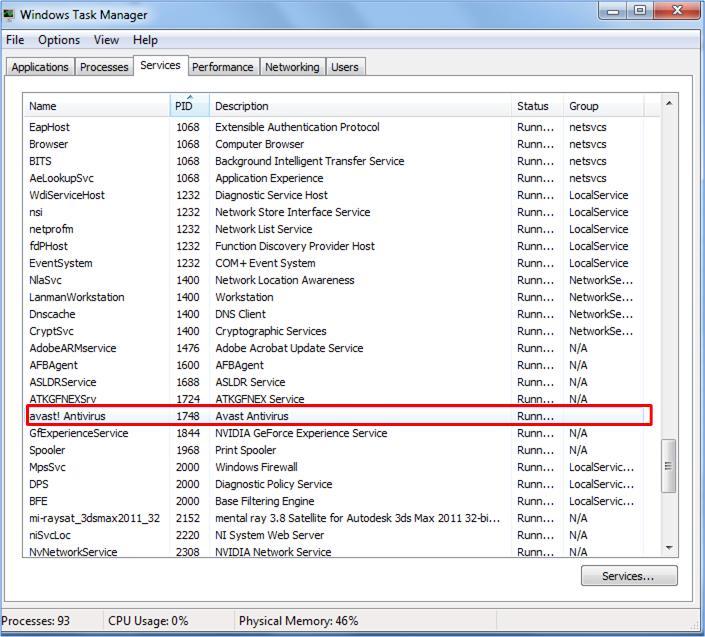The height and width of the screenshot is (637, 705).
Task: Switch to the Performance tab
Action: coord(223,67)
